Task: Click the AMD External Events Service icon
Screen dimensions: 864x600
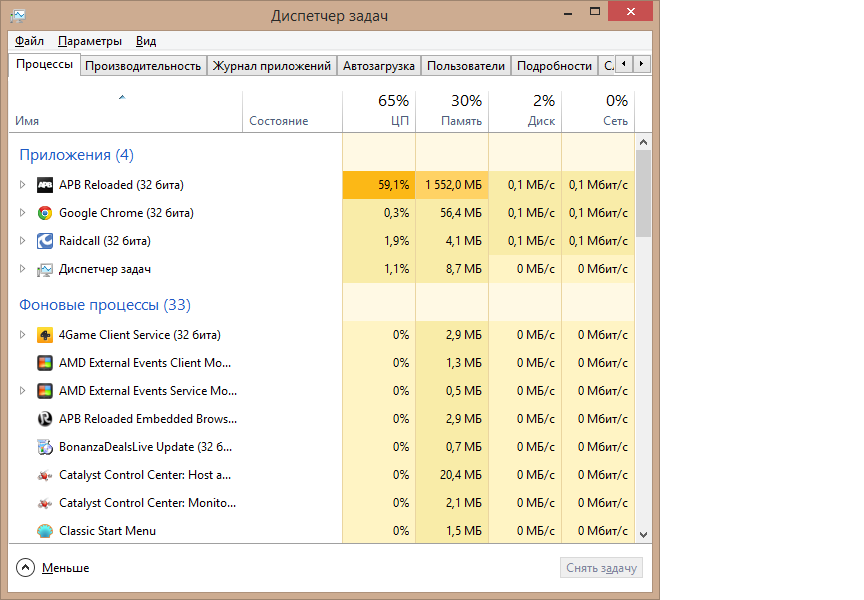Action: (45, 391)
